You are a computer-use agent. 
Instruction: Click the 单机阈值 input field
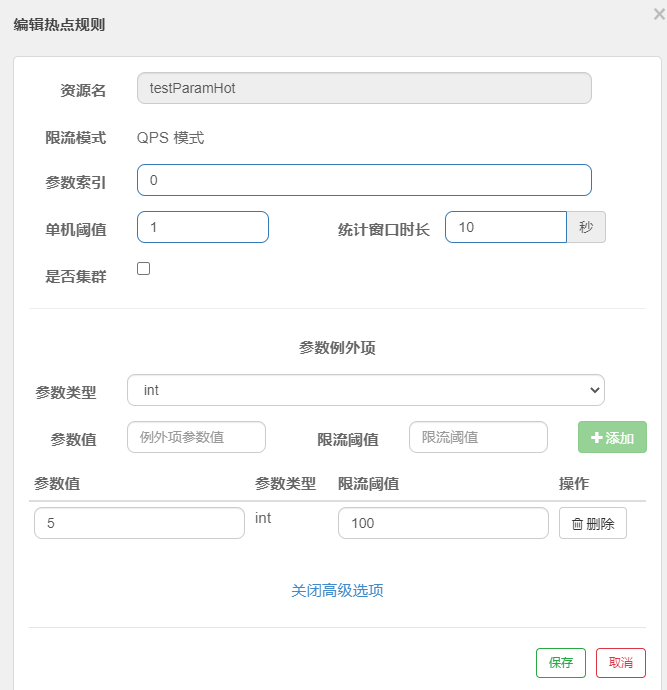tap(203, 227)
